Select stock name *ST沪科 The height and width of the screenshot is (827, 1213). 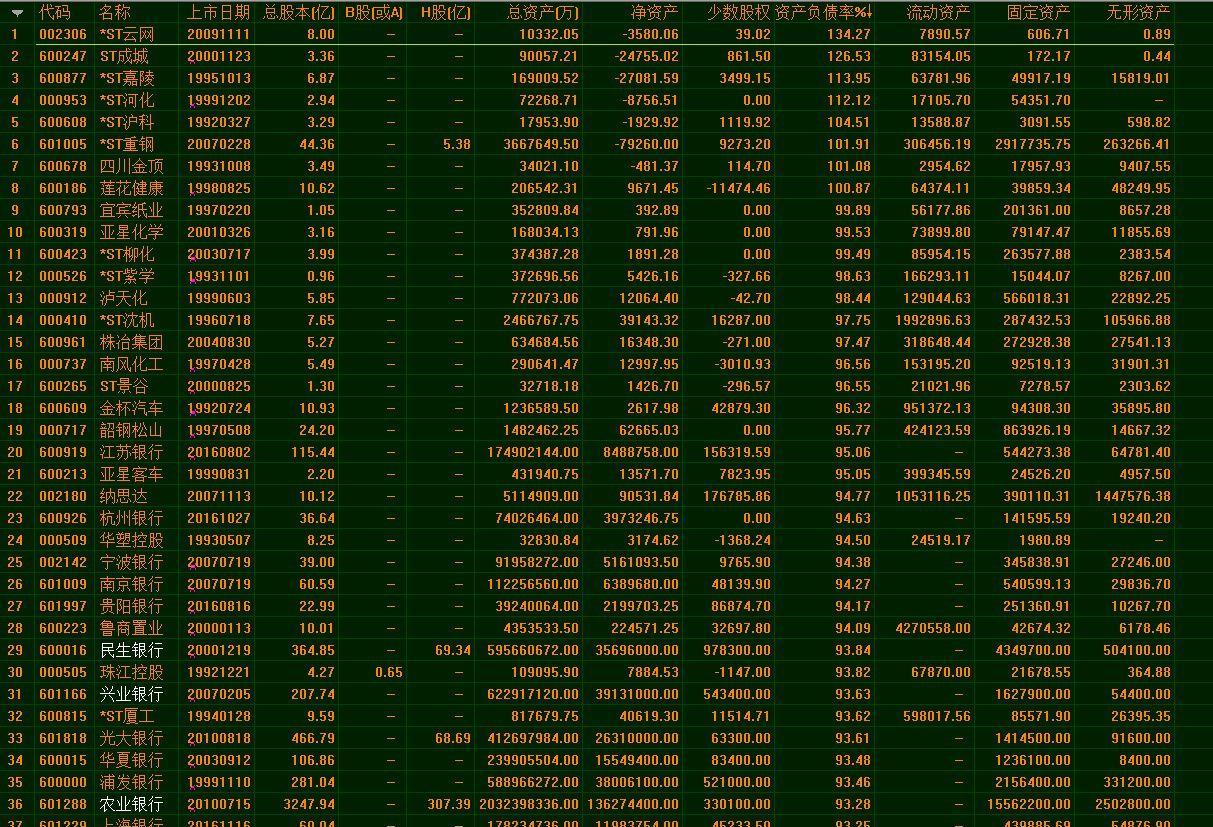(x=127, y=122)
